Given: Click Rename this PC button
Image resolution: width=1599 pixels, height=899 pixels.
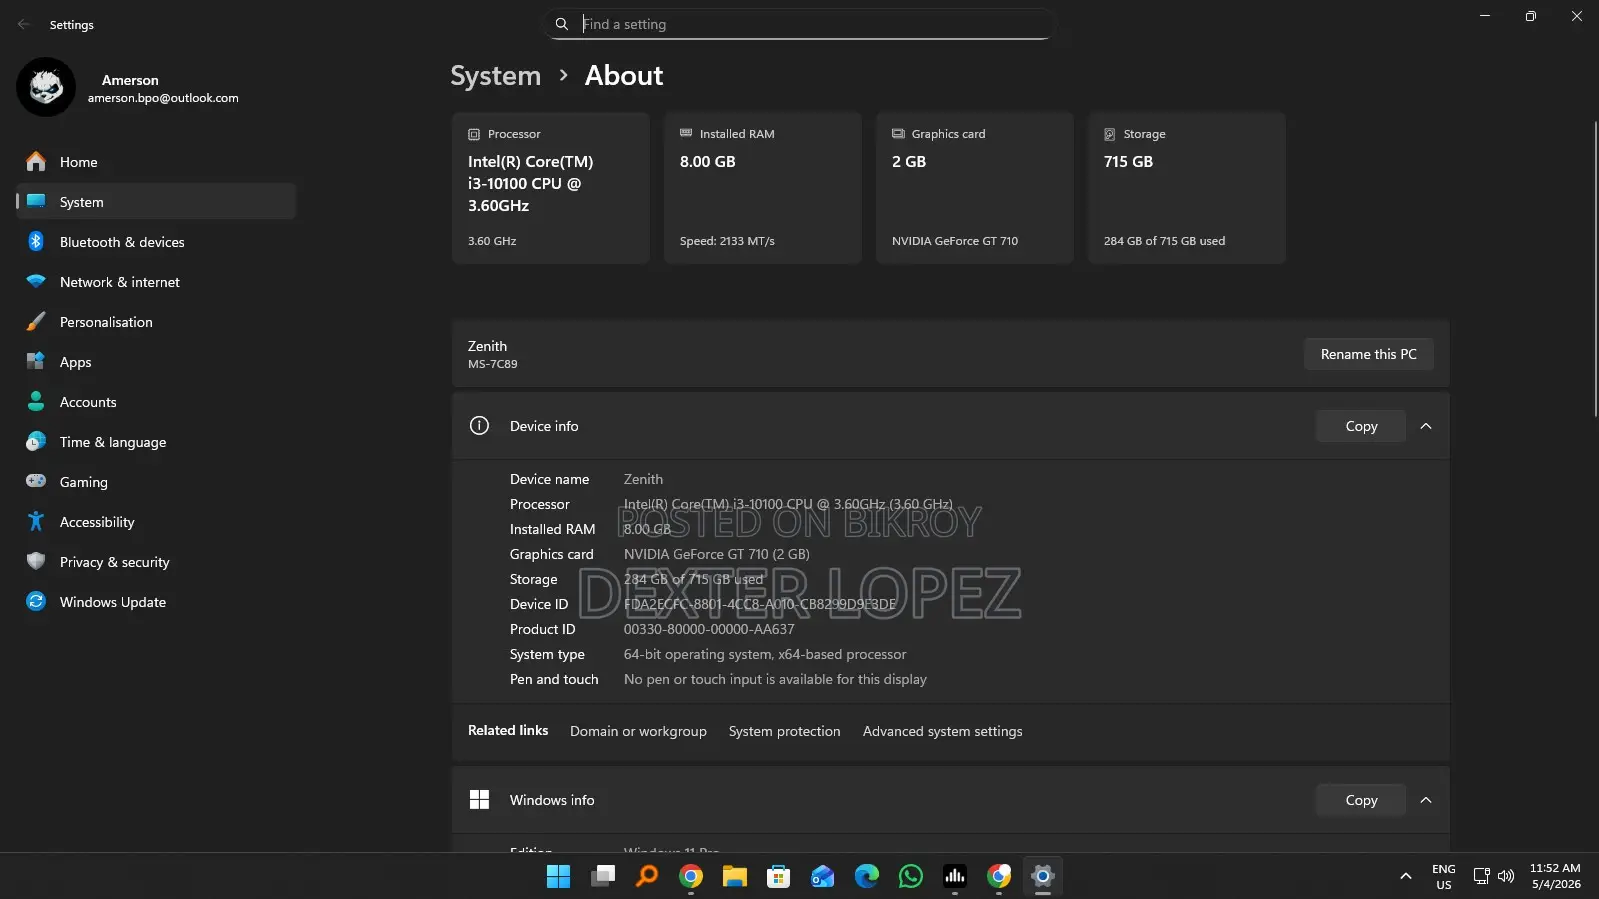Looking at the screenshot, I should coord(1368,354).
